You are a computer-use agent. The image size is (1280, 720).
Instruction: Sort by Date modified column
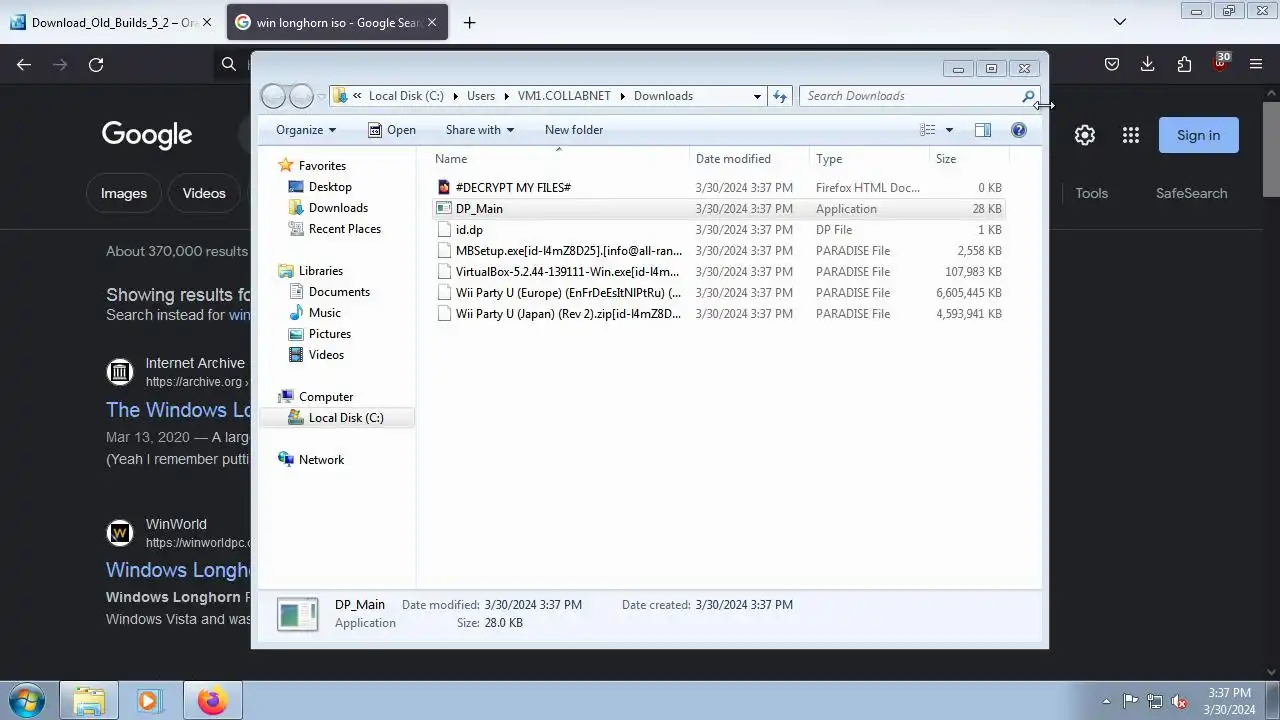coord(733,159)
